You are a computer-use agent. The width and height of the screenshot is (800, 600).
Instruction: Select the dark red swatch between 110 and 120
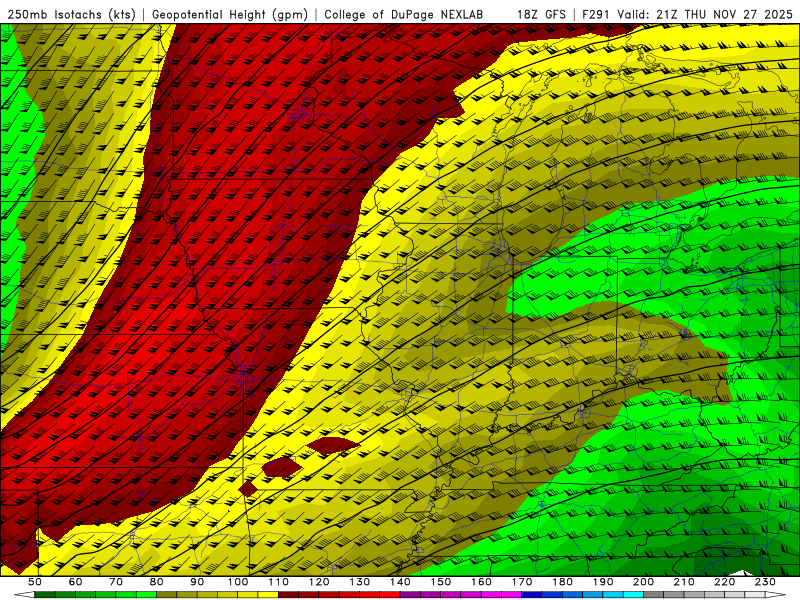pyautogui.click(x=289, y=595)
